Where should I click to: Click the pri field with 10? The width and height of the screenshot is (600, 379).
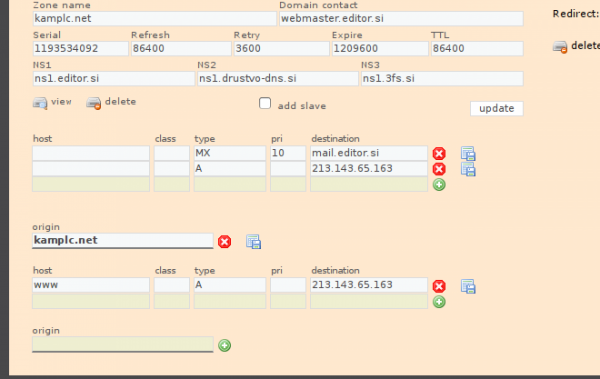(x=288, y=153)
